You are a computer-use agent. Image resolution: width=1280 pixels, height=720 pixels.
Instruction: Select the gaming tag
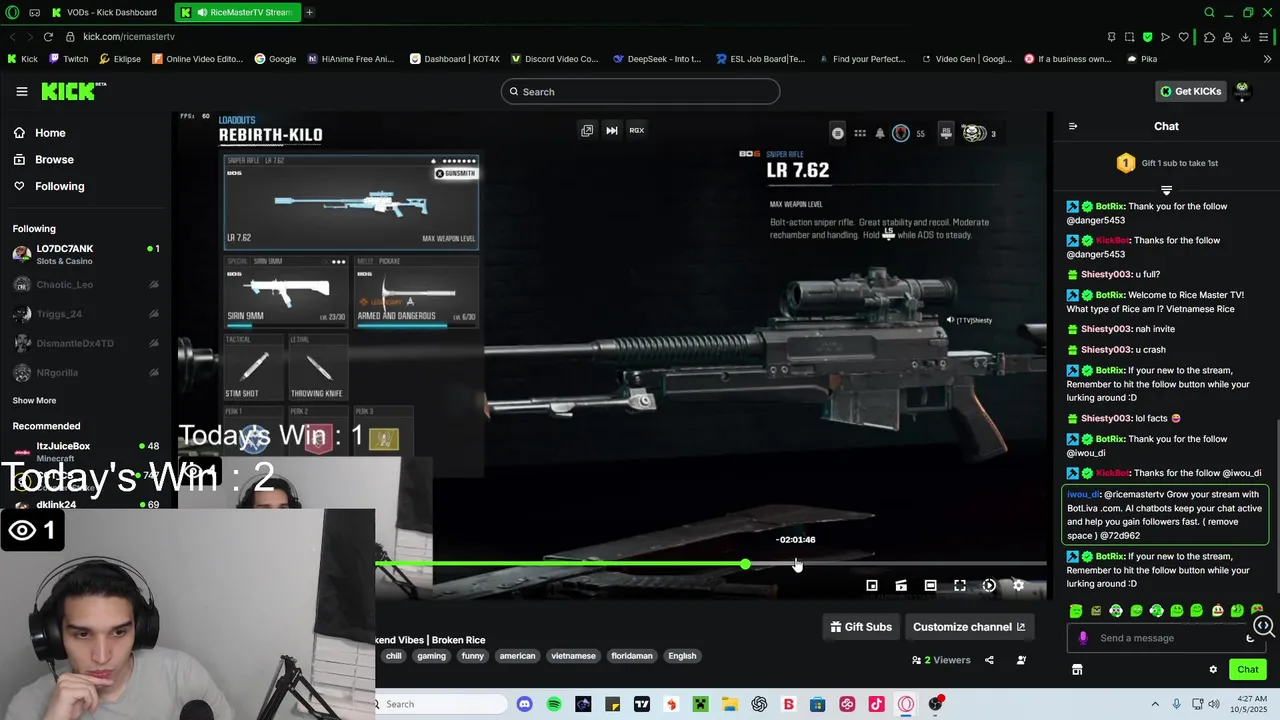(x=432, y=656)
